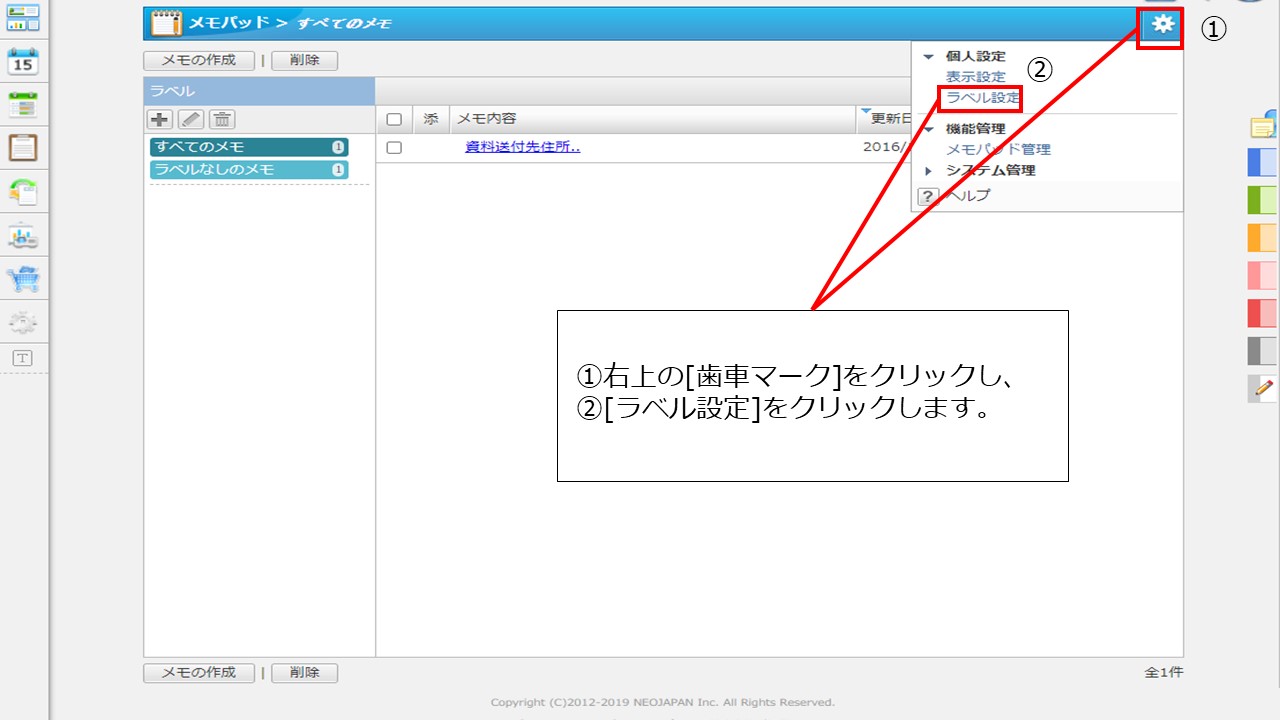Pick the blue color swatch
Screen dimensions: 1280x720
click(x=1263, y=163)
